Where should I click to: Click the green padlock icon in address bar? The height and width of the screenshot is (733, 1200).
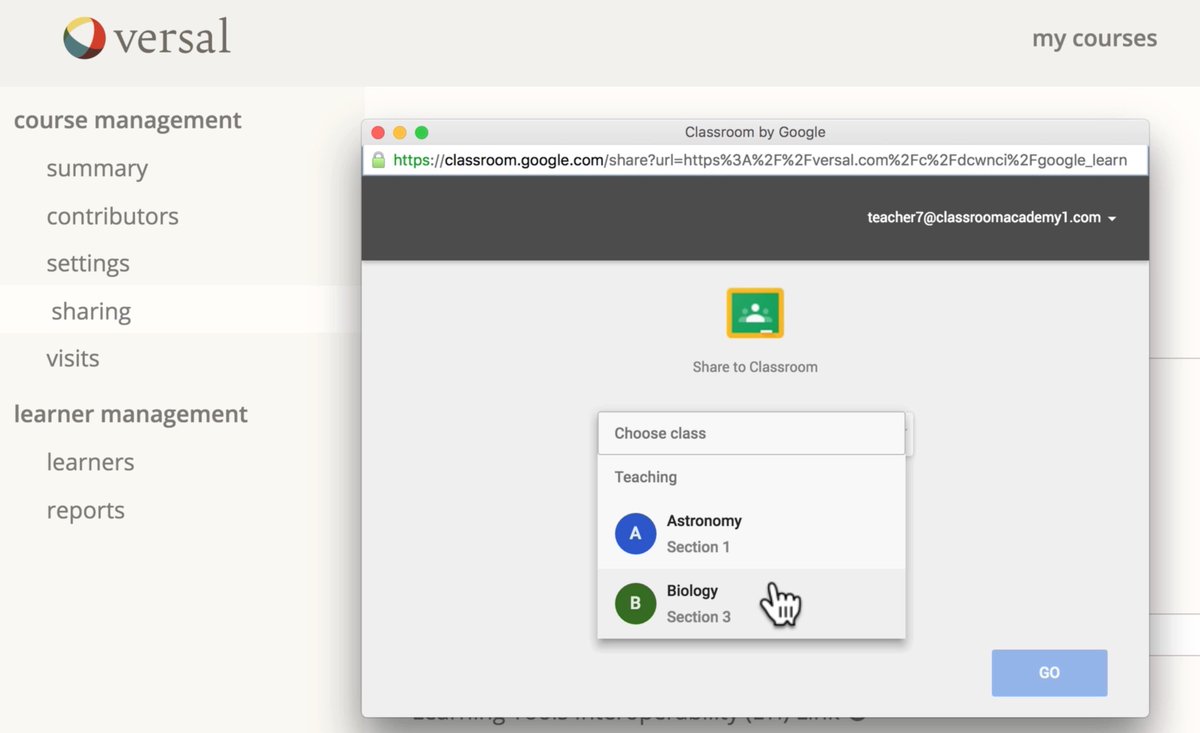379,160
